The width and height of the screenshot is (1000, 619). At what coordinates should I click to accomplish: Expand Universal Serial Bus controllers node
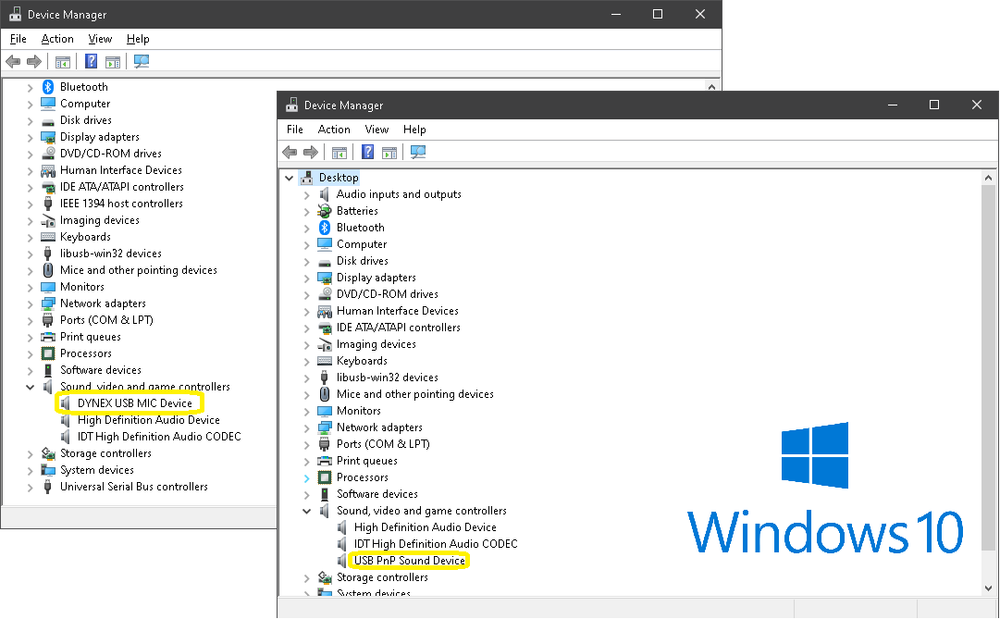coord(30,487)
